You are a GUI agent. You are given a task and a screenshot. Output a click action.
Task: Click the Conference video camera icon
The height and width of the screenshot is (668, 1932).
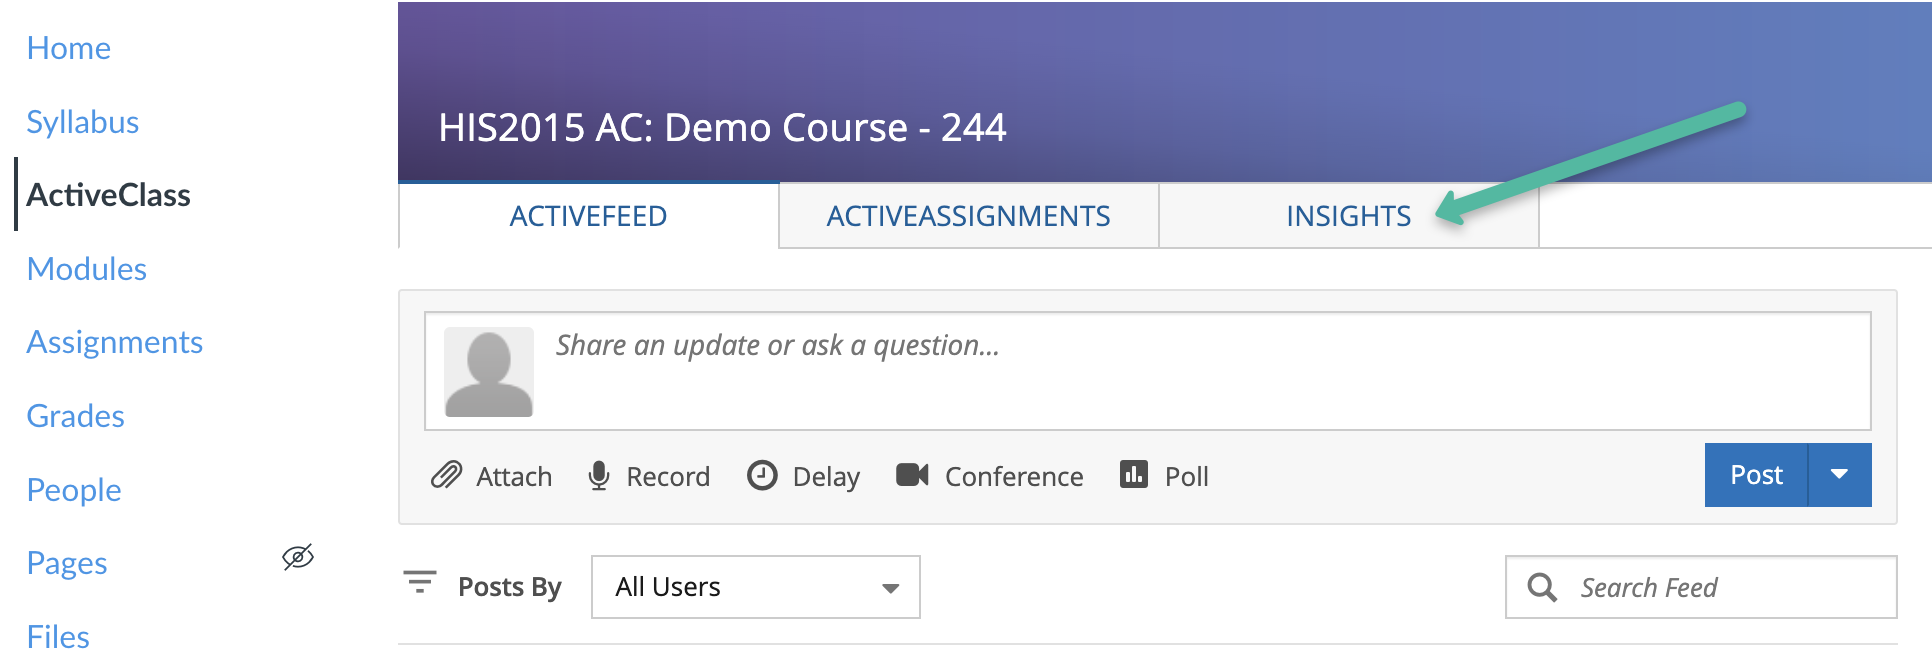click(912, 474)
